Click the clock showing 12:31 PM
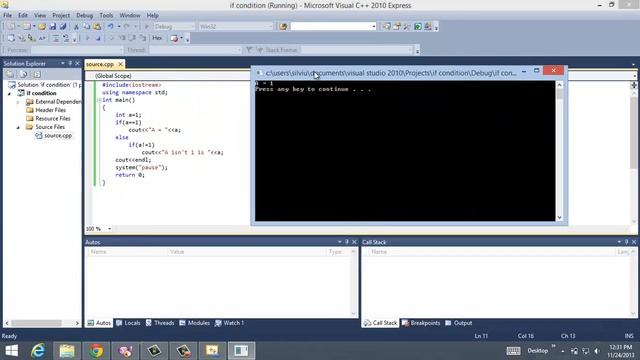640x360 pixels. (620, 347)
